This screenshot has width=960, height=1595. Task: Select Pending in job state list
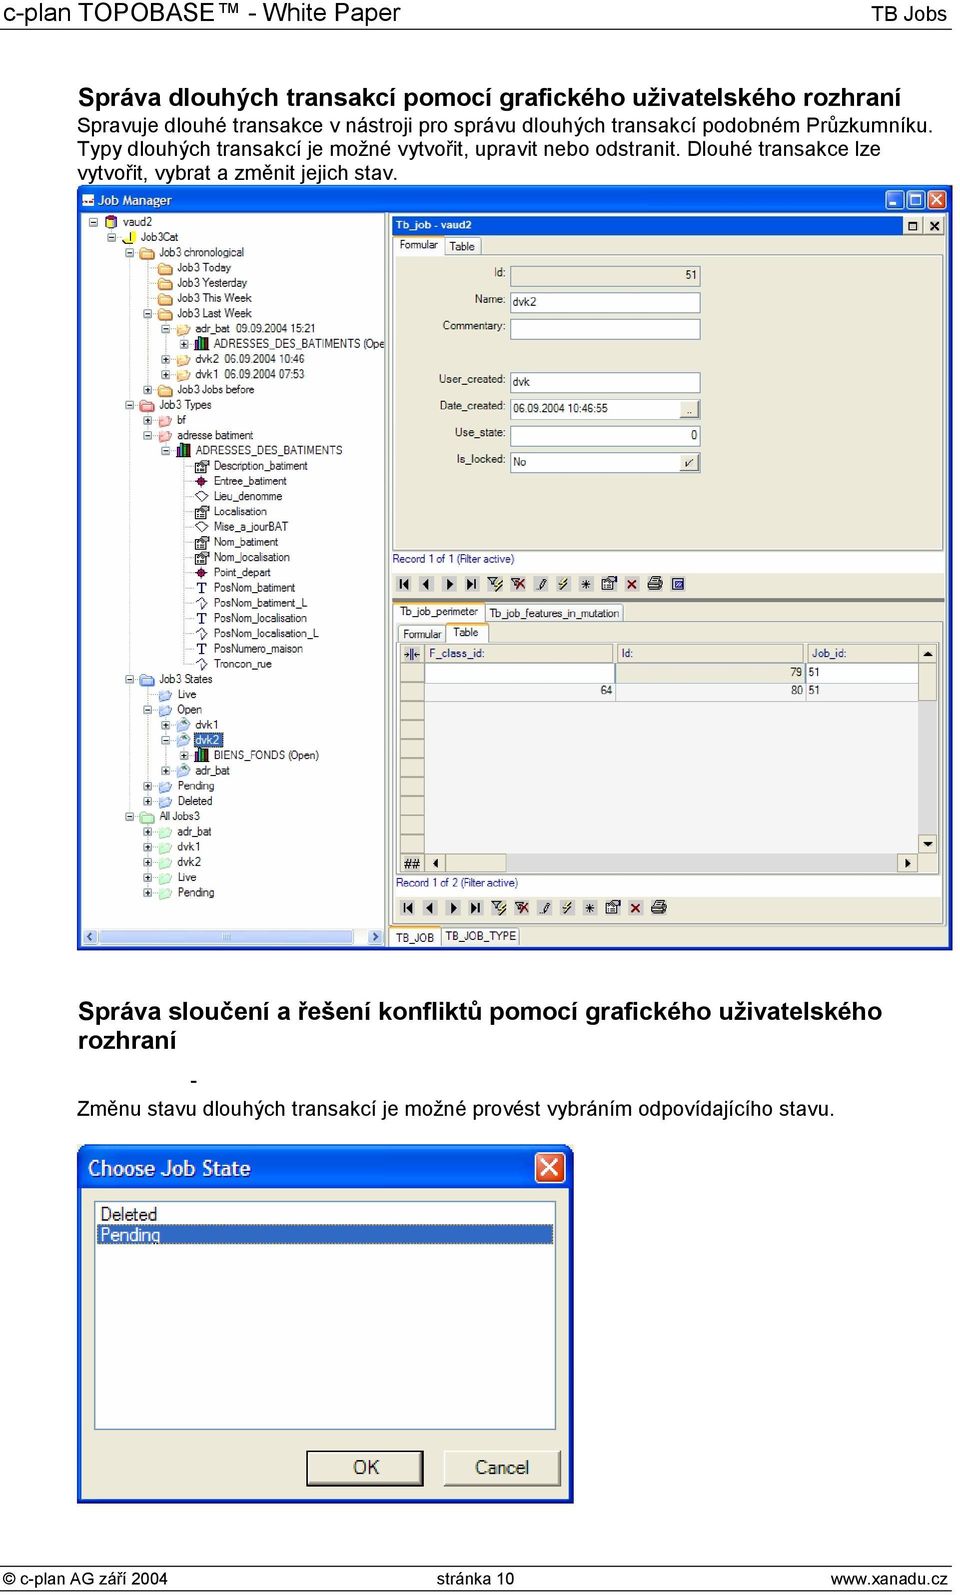point(324,1234)
